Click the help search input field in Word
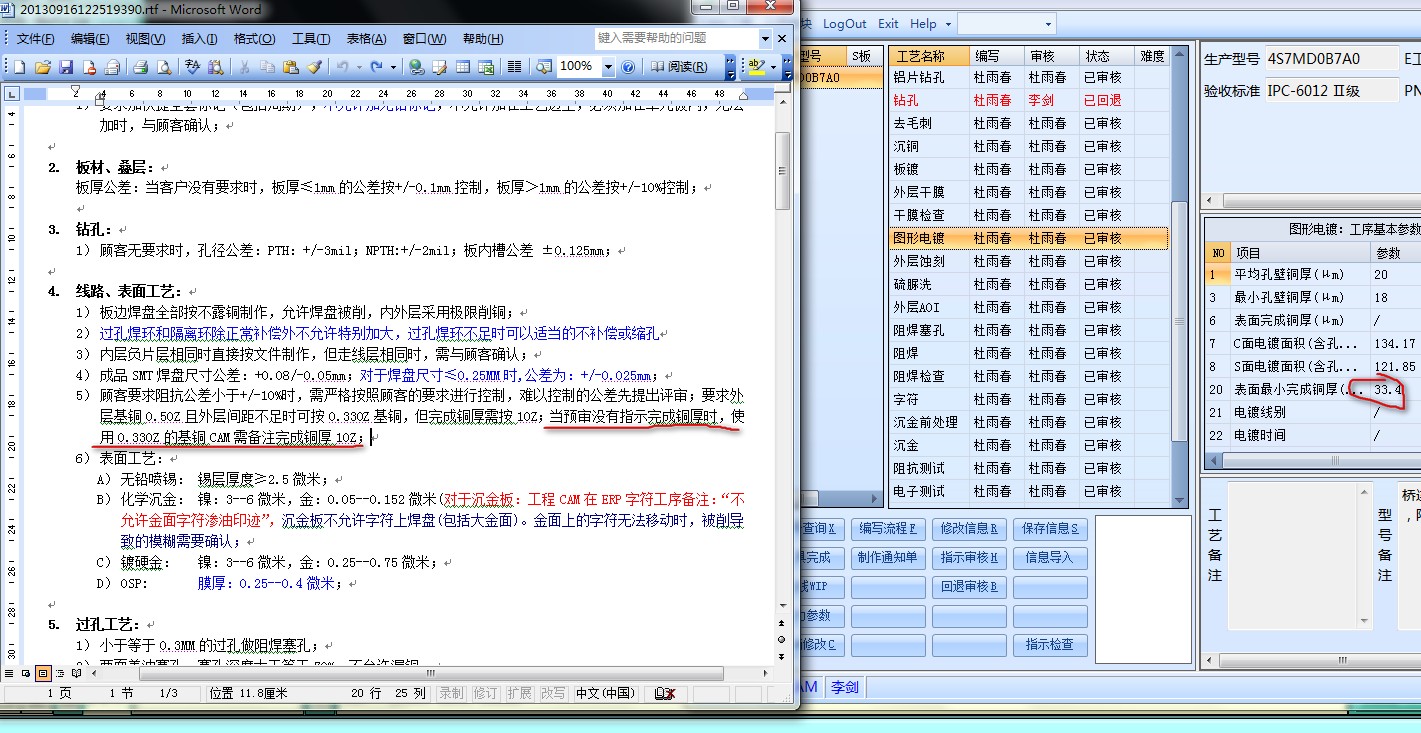The image size is (1421, 733). pyautogui.click(x=677, y=38)
